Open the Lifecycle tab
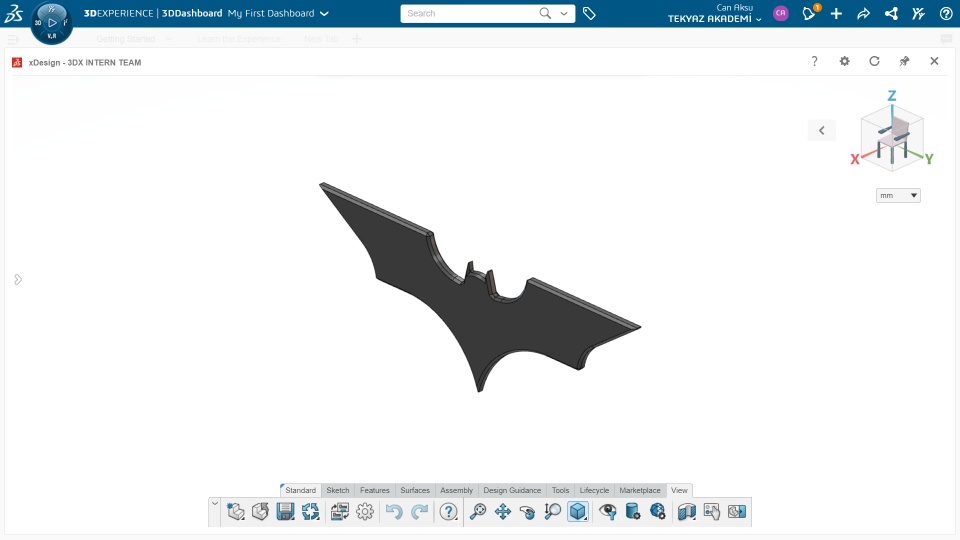960x540 pixels. coord(594,490)
